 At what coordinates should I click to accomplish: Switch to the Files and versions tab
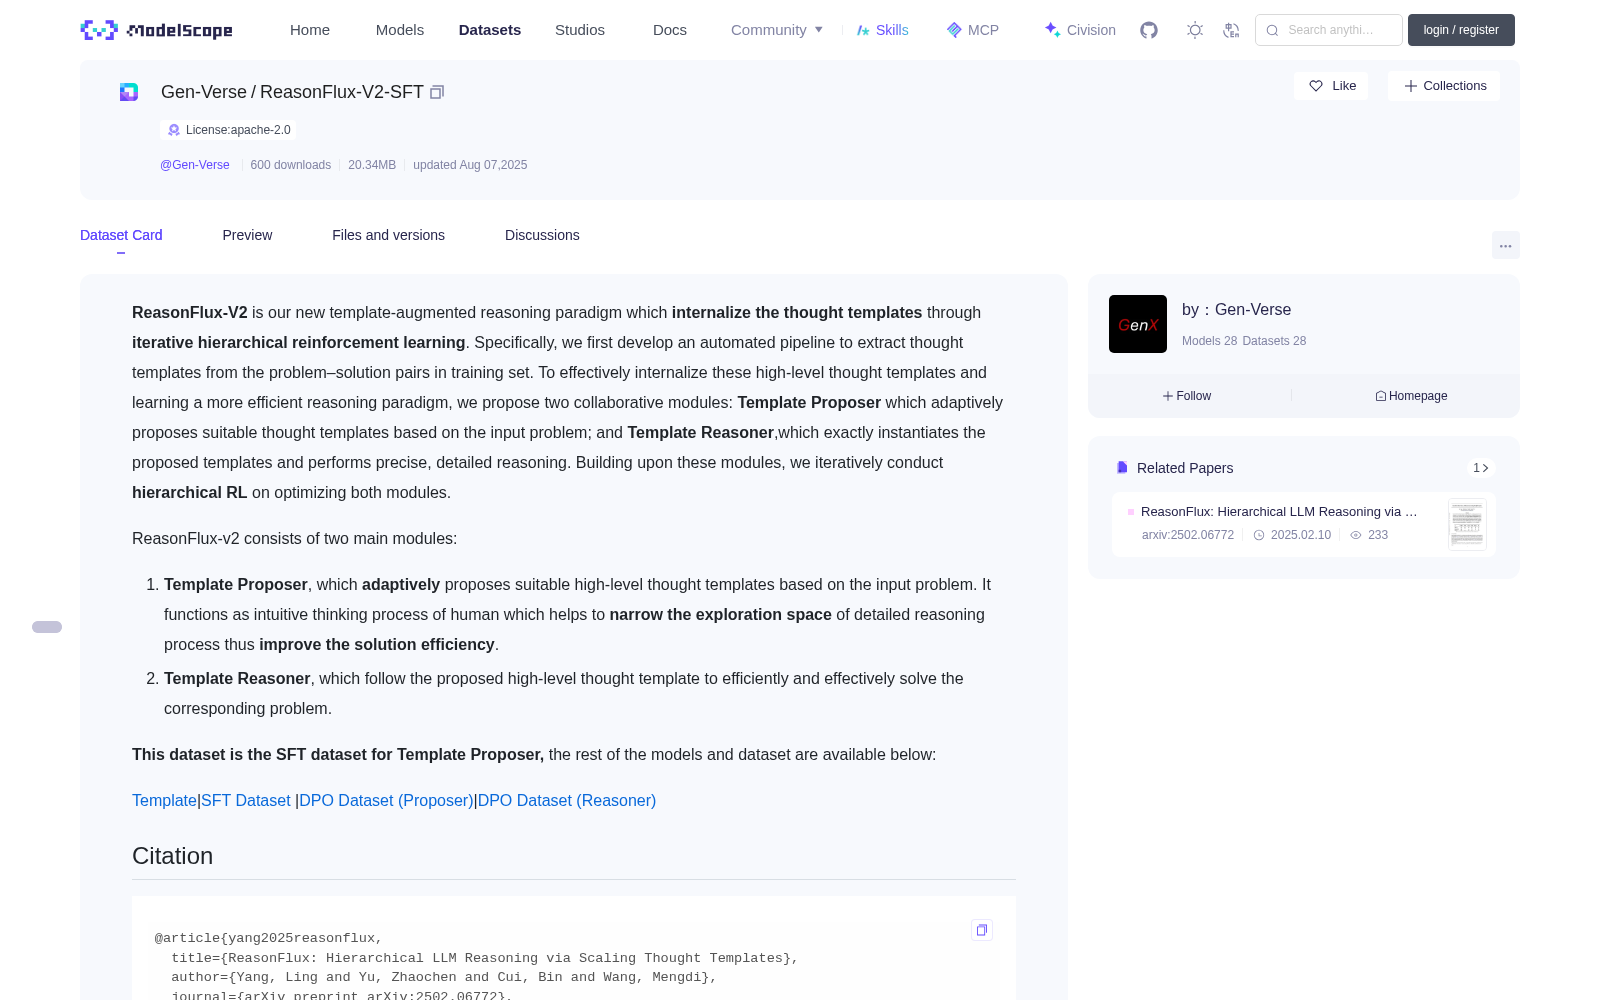[x=388, y=235]
